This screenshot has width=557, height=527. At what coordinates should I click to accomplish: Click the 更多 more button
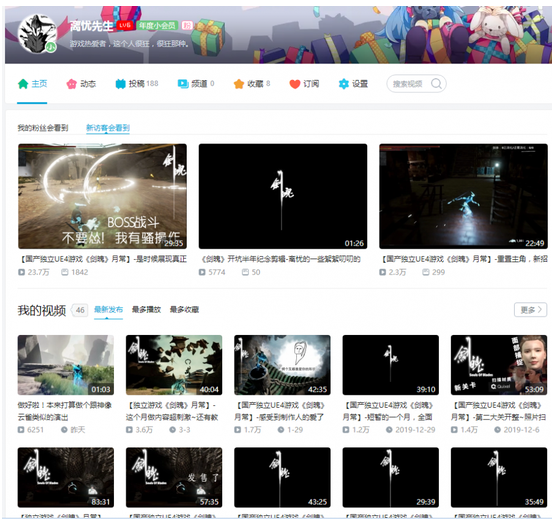pos(530,310)
